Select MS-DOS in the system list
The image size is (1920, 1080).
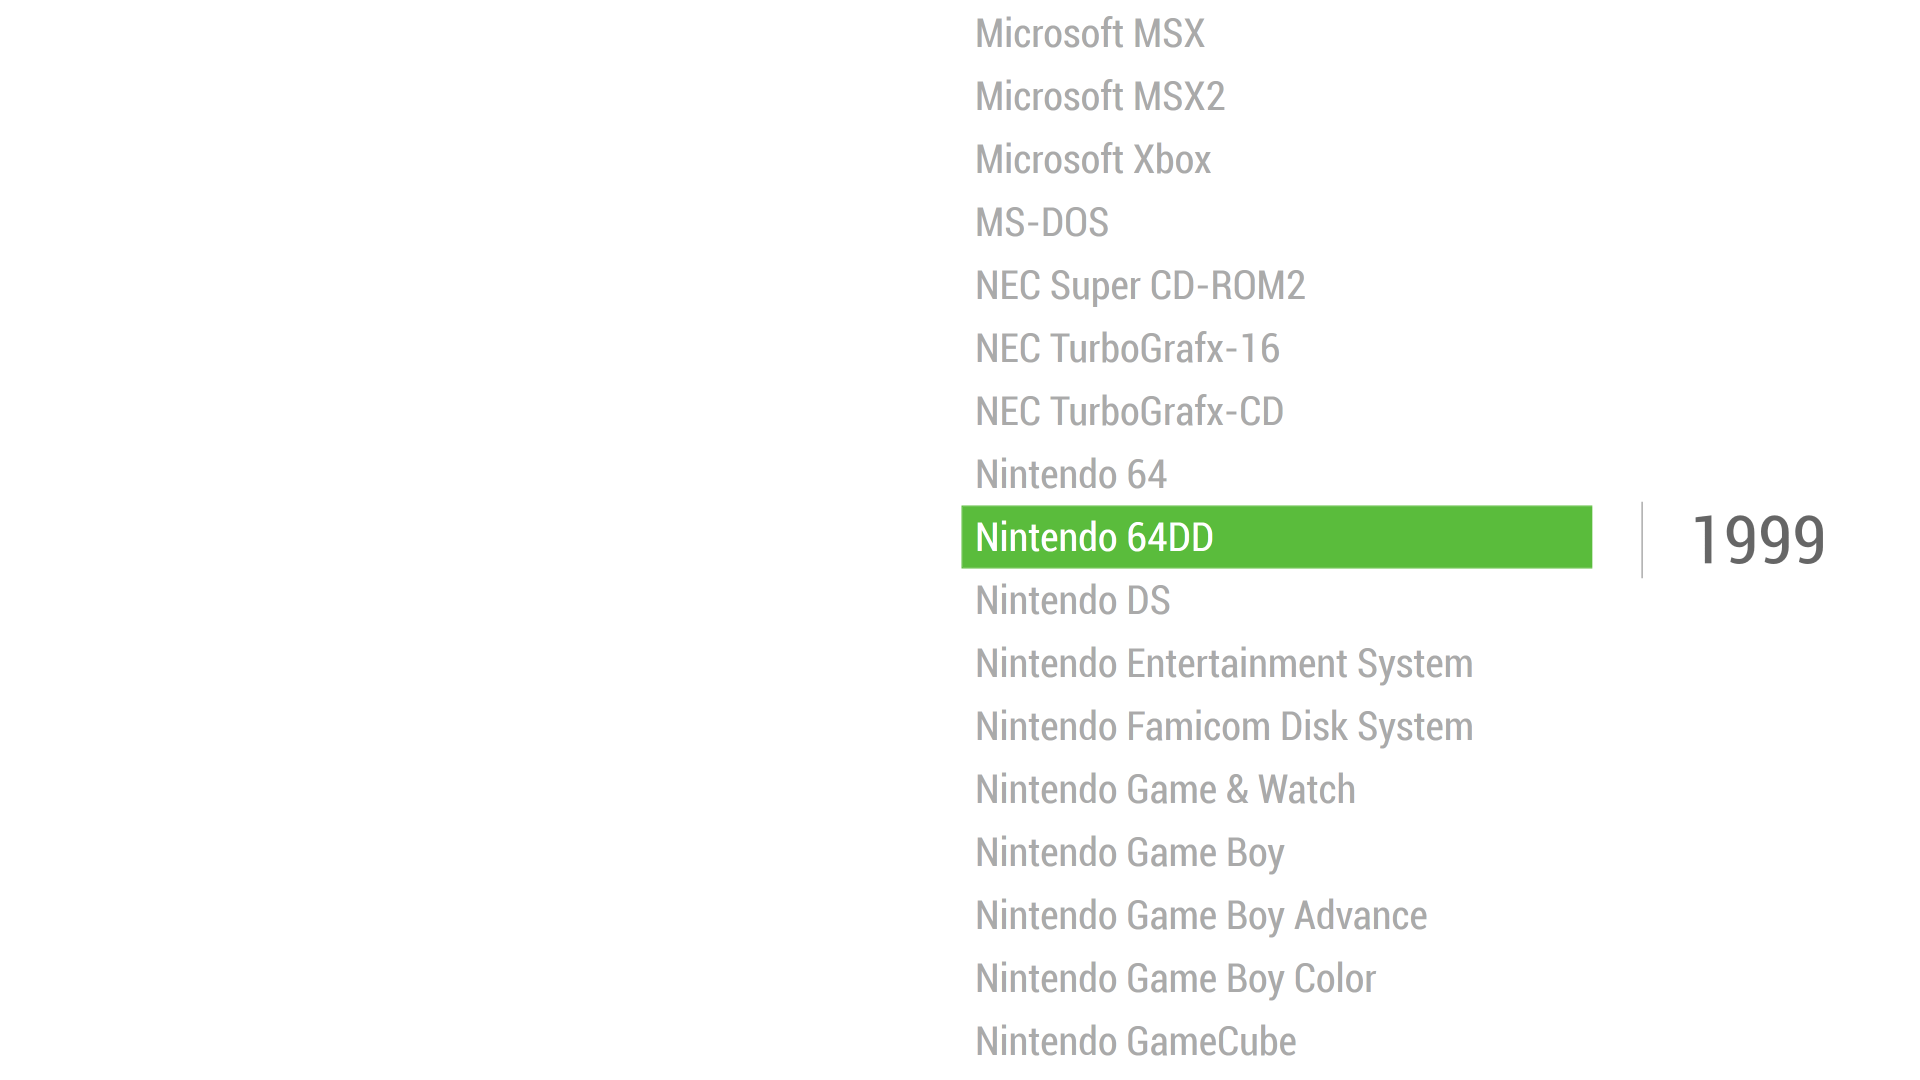click(x=1042, y=223)
